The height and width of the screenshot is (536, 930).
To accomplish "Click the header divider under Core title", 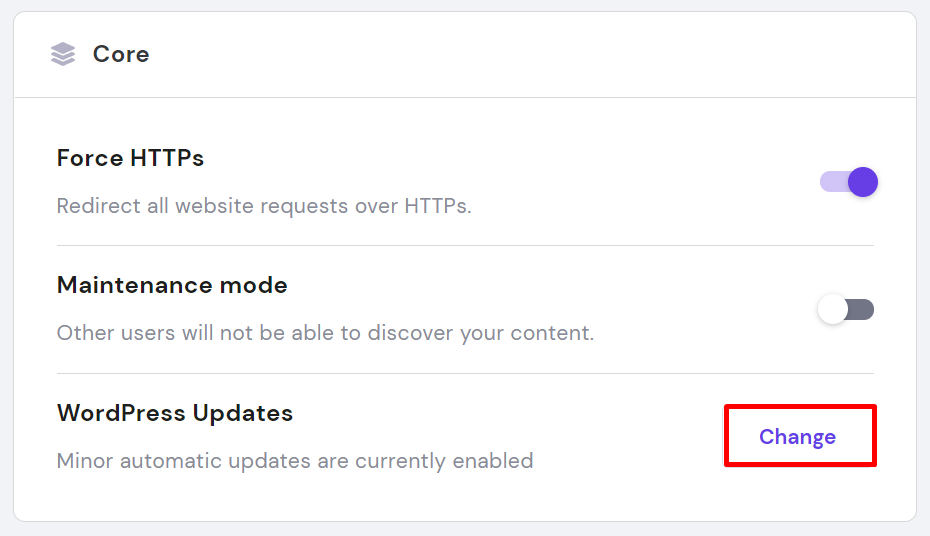I will point(465,98).
